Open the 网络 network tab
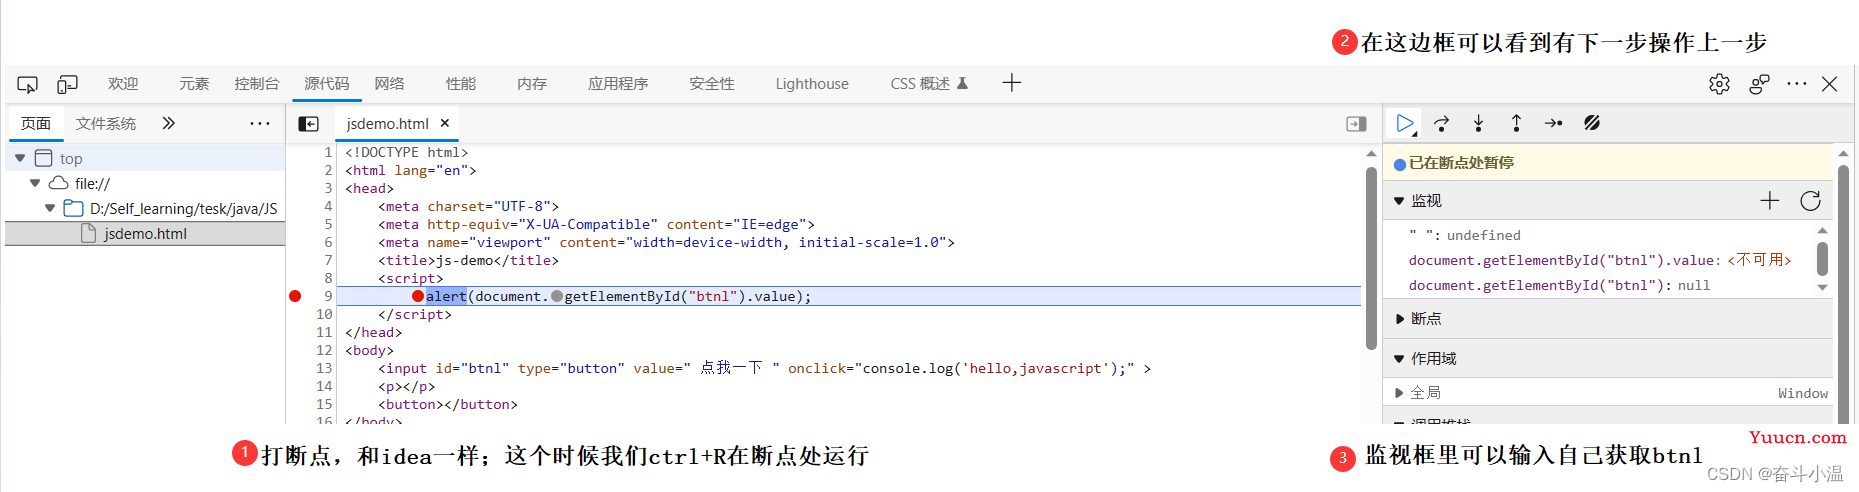1859x492 pixels. [389, 84]
